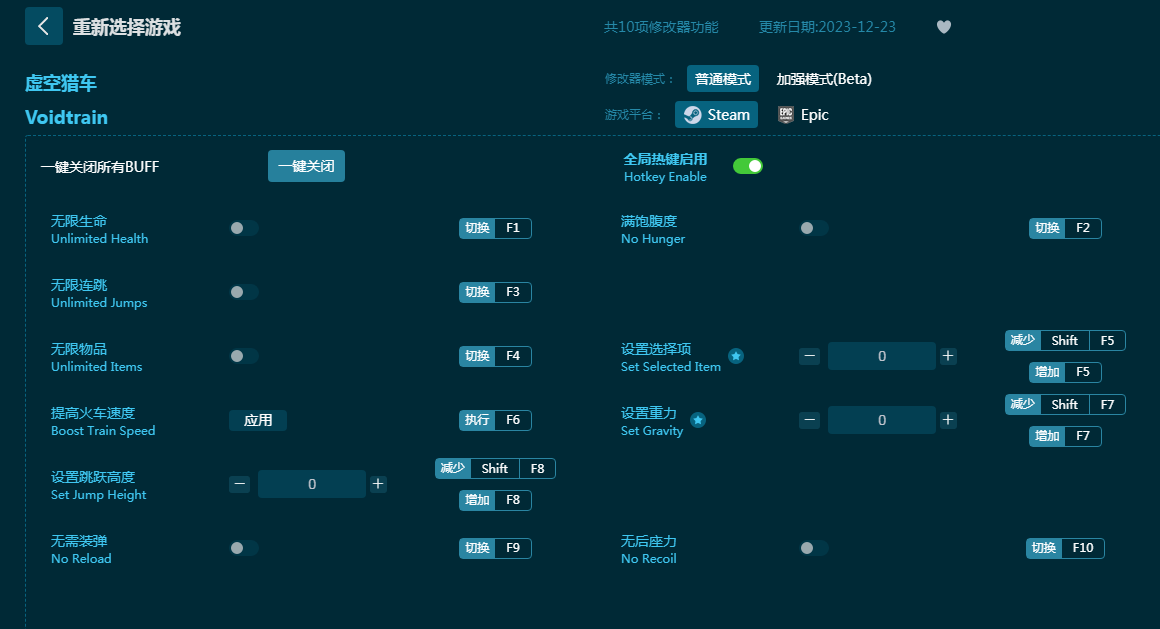Click the heart favorite icon
This screenshot has width=1160, height=629.
point(943,27)
